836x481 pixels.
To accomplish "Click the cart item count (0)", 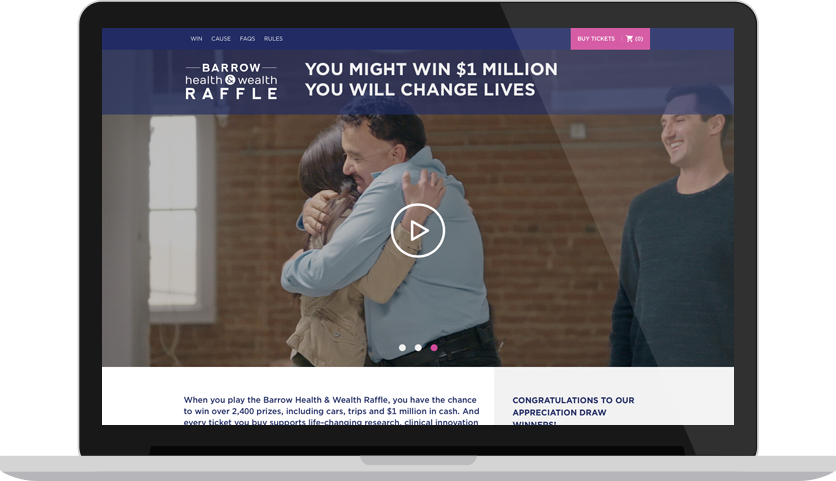I will click(639, 39).
